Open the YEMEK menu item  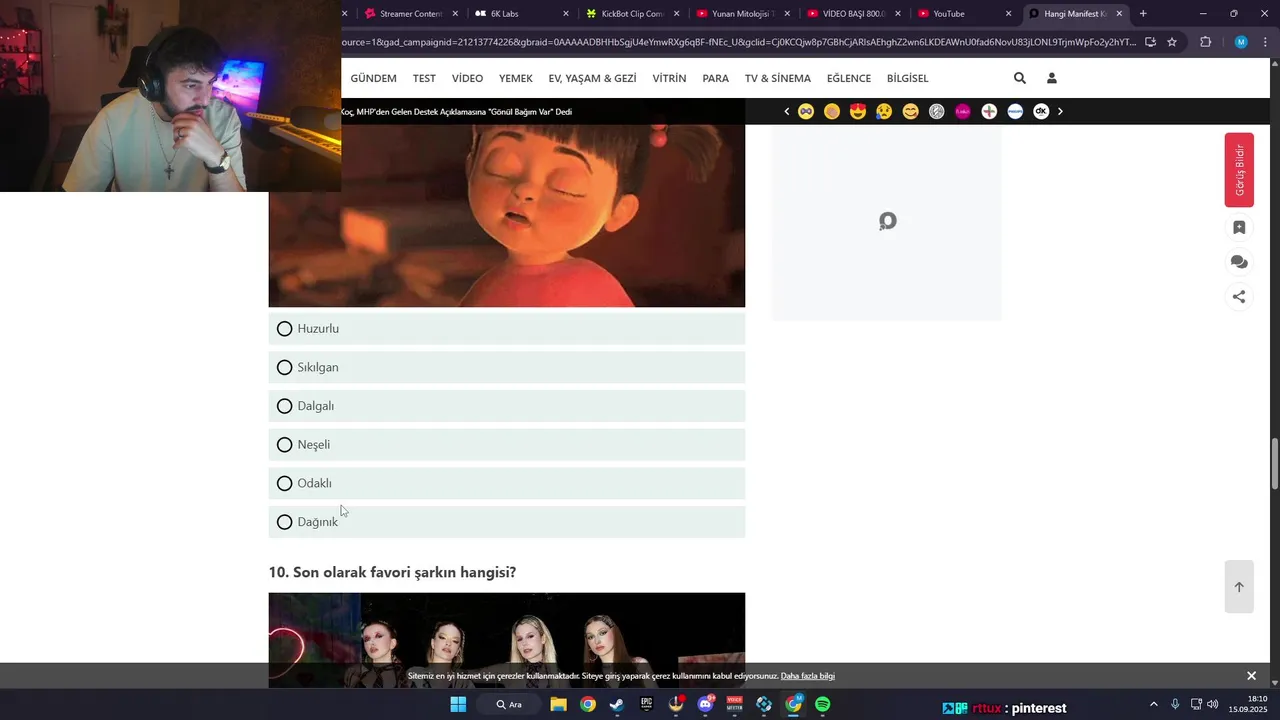coord(516,78)
